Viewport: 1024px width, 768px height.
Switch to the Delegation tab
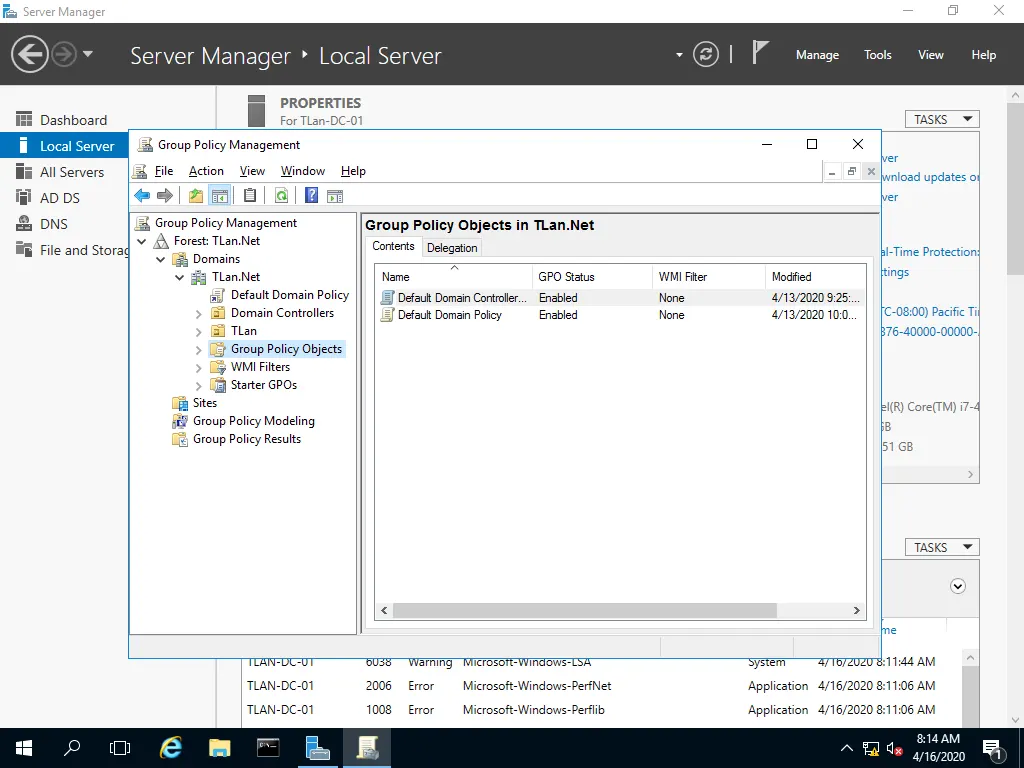[452, 248]
